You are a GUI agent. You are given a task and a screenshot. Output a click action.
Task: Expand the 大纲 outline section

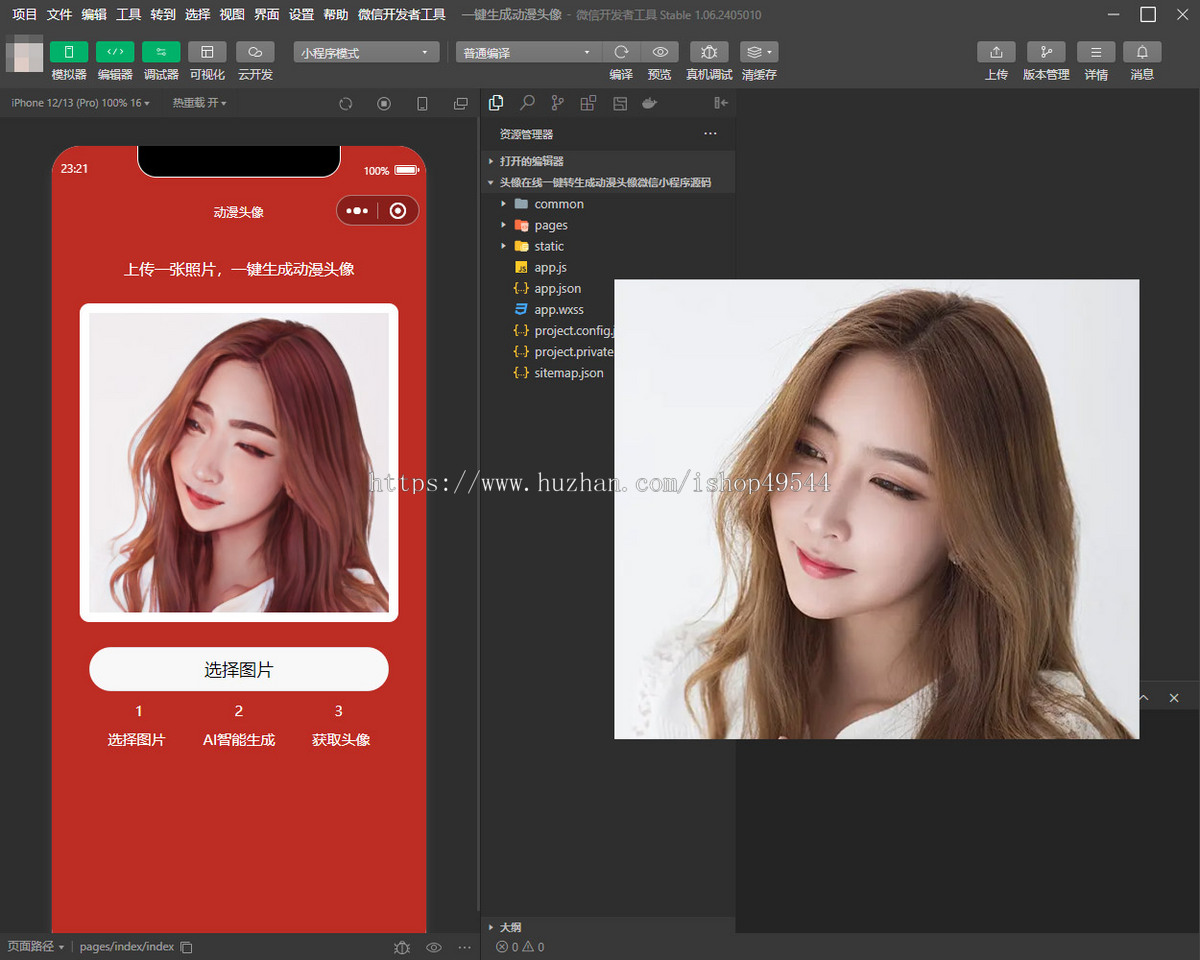pyautogui.click(x=608, y=927)
